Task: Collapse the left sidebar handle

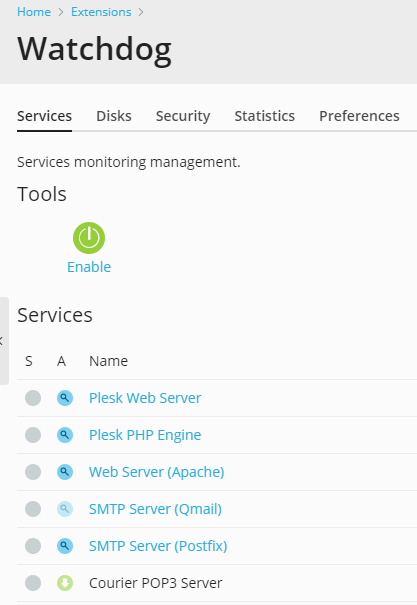Action: [3, 341]
